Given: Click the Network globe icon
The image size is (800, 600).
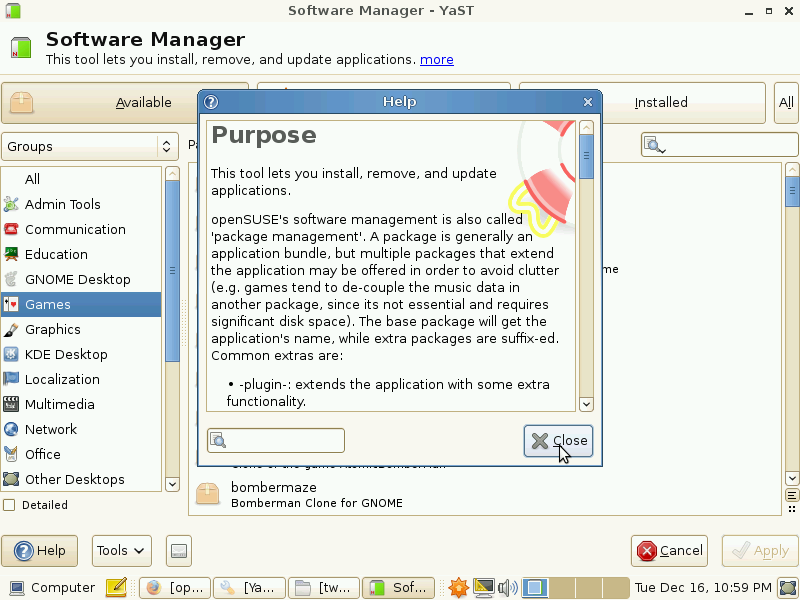Looking at the screenshot, I should pyautogui.click(x=11, y=430).
